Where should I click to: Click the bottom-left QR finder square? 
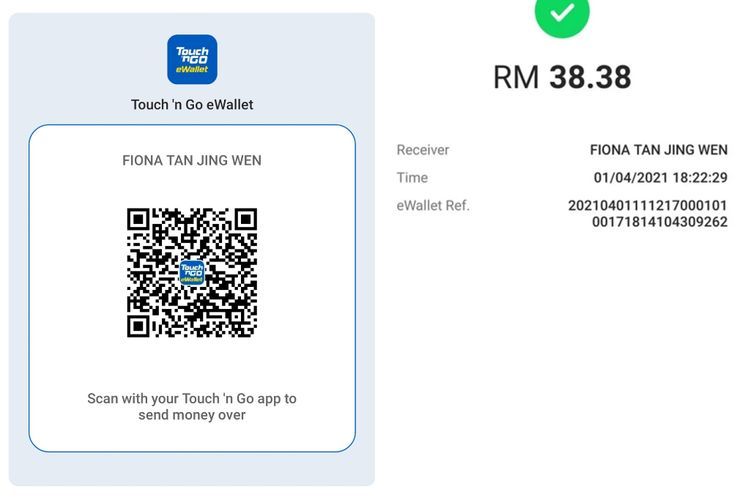[x=138, y=326]
